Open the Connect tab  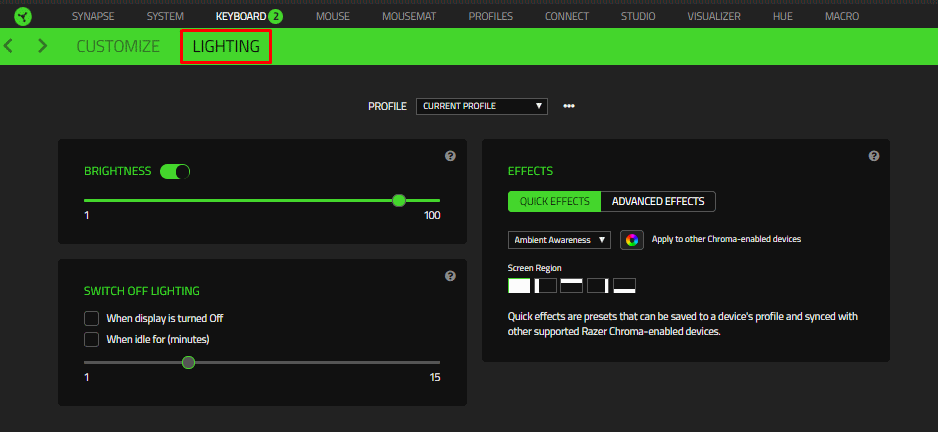pos(567,16)
